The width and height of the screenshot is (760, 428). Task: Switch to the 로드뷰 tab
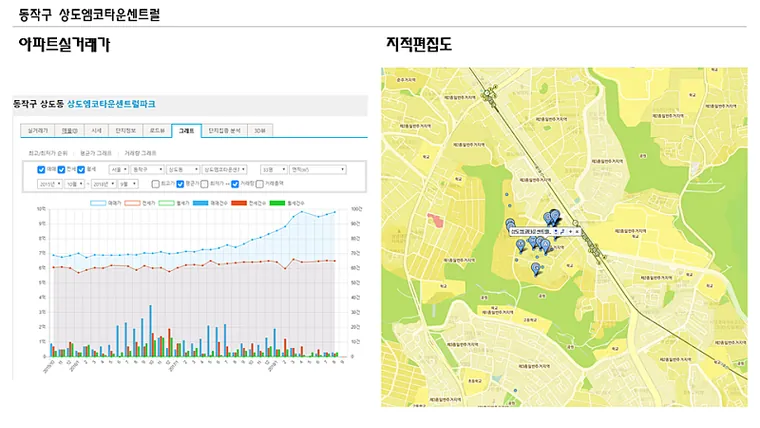157,131
